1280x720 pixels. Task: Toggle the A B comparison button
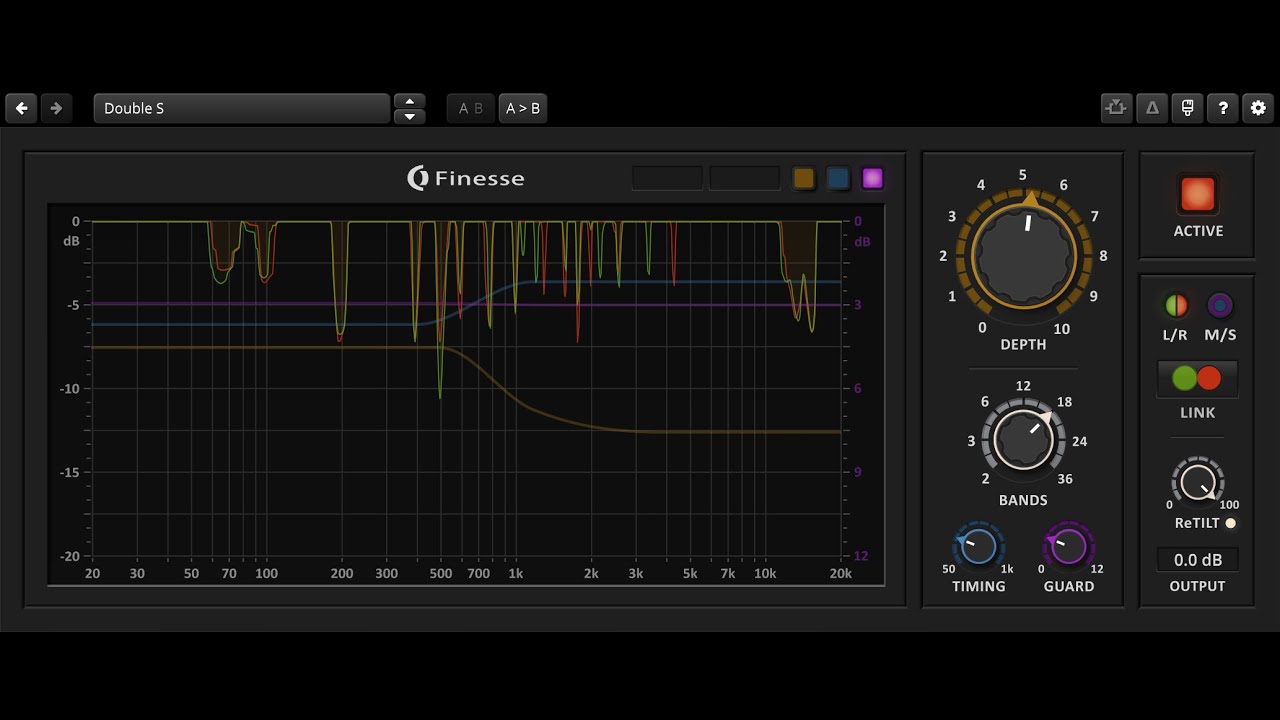point(471,108)
